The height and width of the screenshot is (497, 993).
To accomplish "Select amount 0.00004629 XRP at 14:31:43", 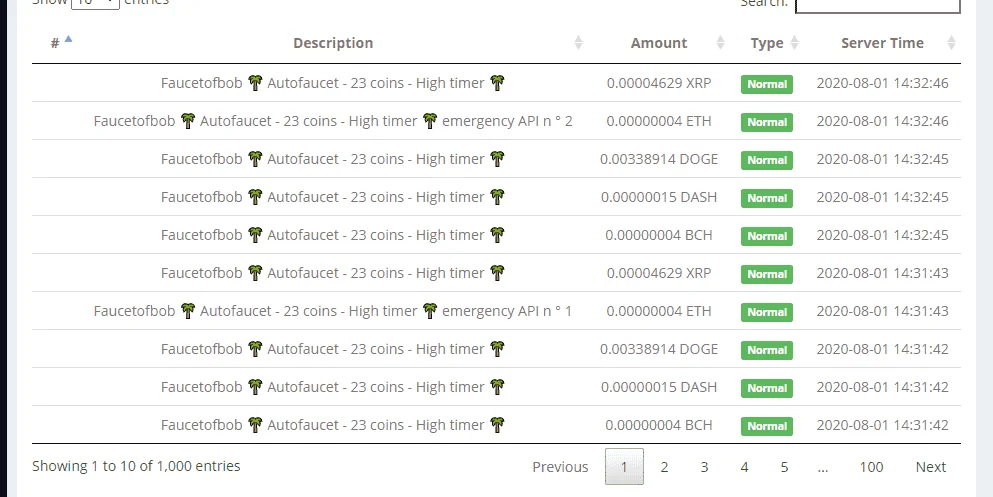I will [x=659, y=273].
